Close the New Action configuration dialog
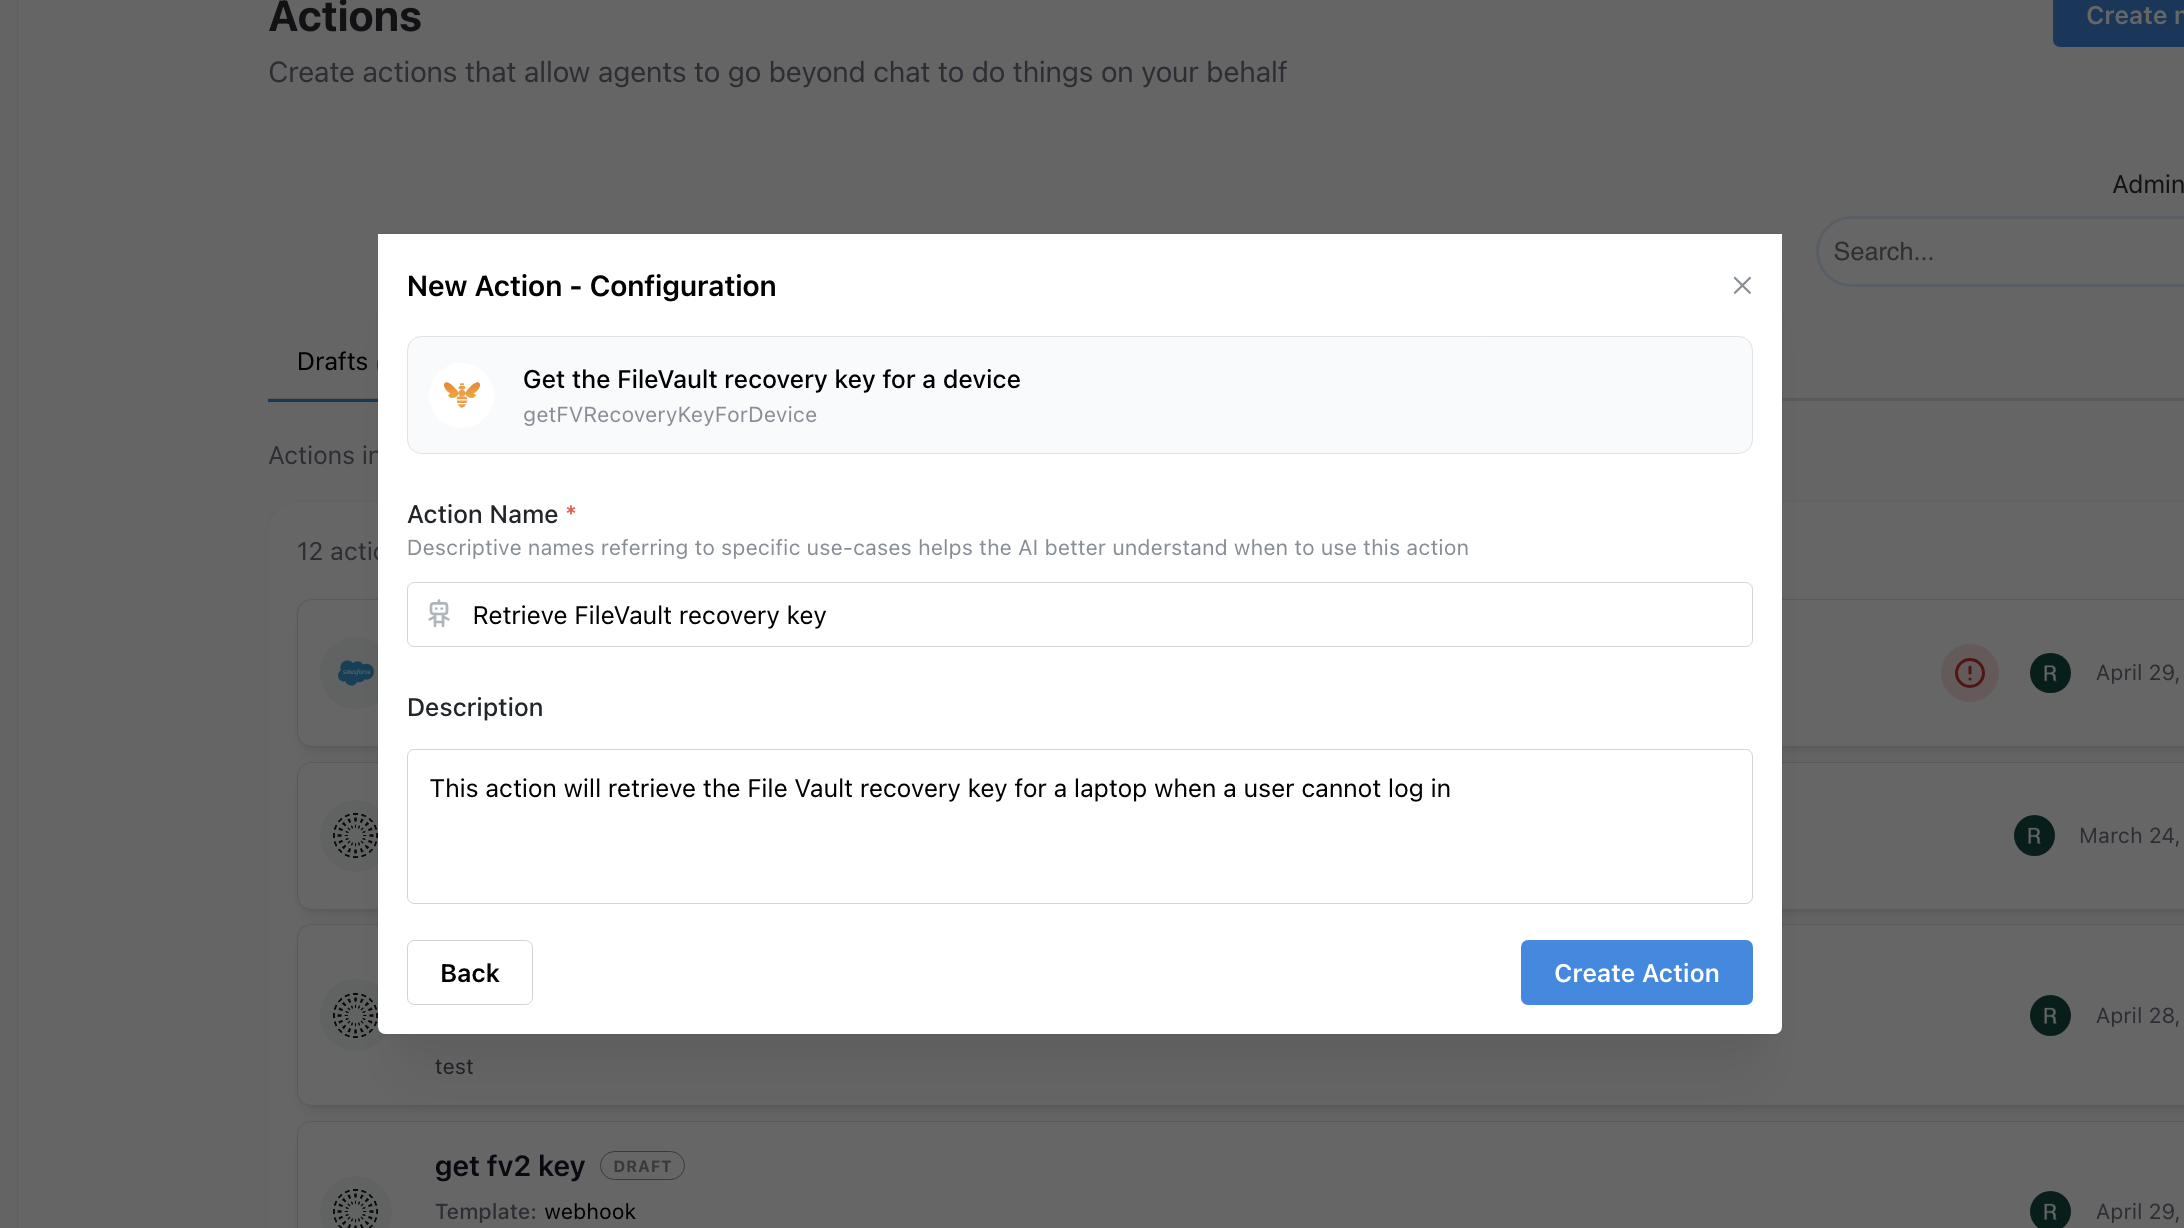The image size is (2184, 1228). click(1742, 286)
